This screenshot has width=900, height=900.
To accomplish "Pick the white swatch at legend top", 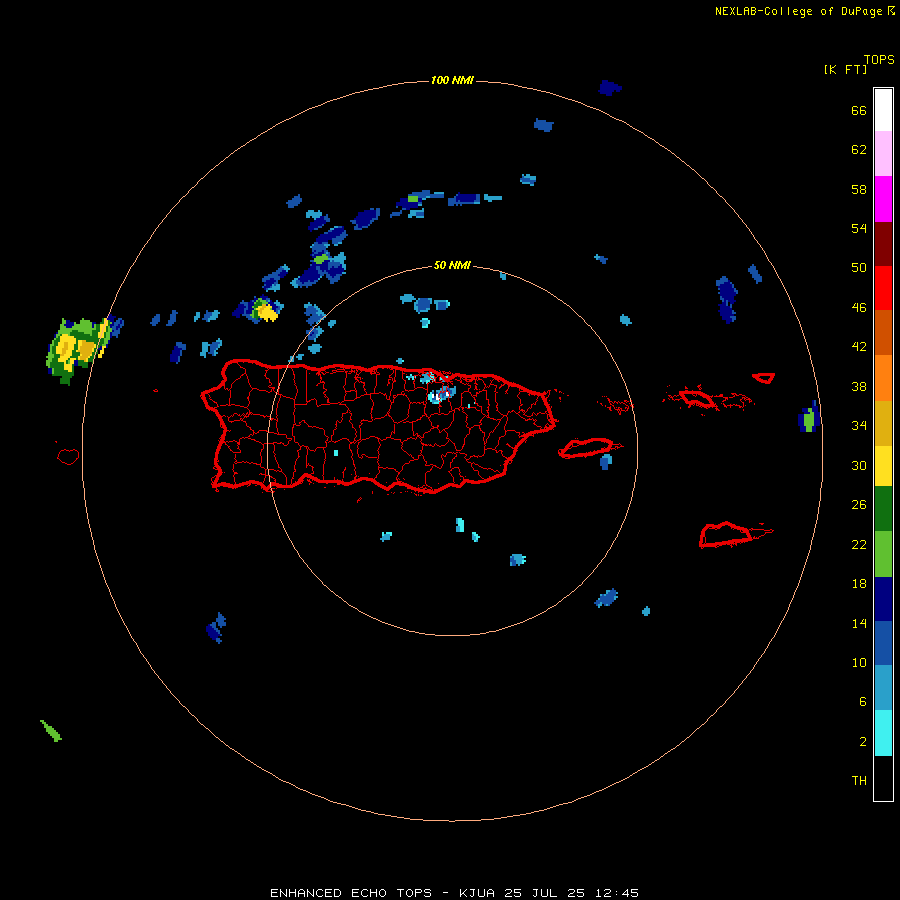I will click(x=883, y=110).
